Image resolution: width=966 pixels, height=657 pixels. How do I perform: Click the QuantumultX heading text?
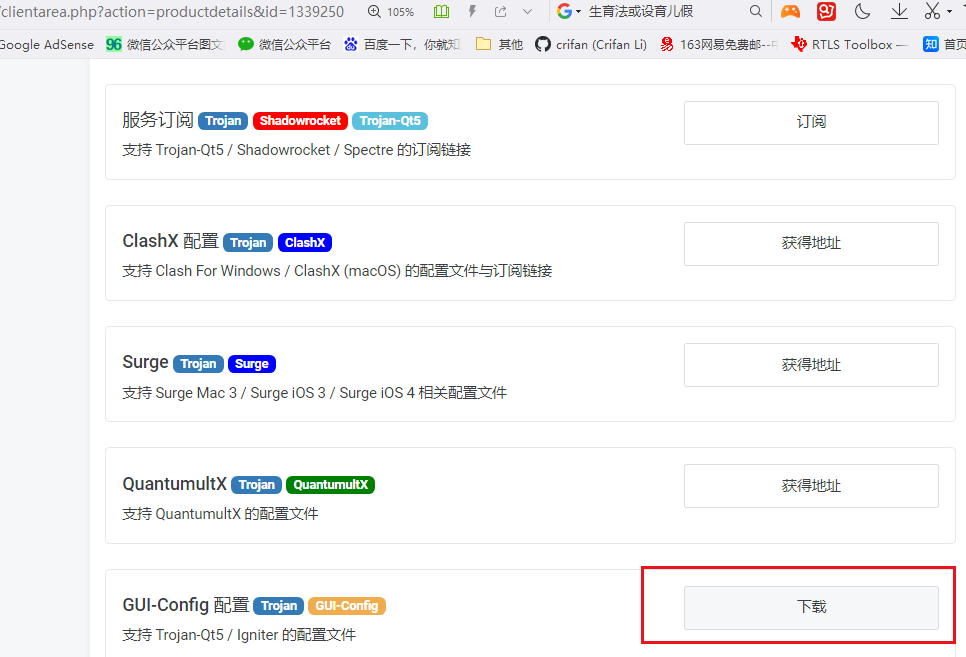[175, 484]
